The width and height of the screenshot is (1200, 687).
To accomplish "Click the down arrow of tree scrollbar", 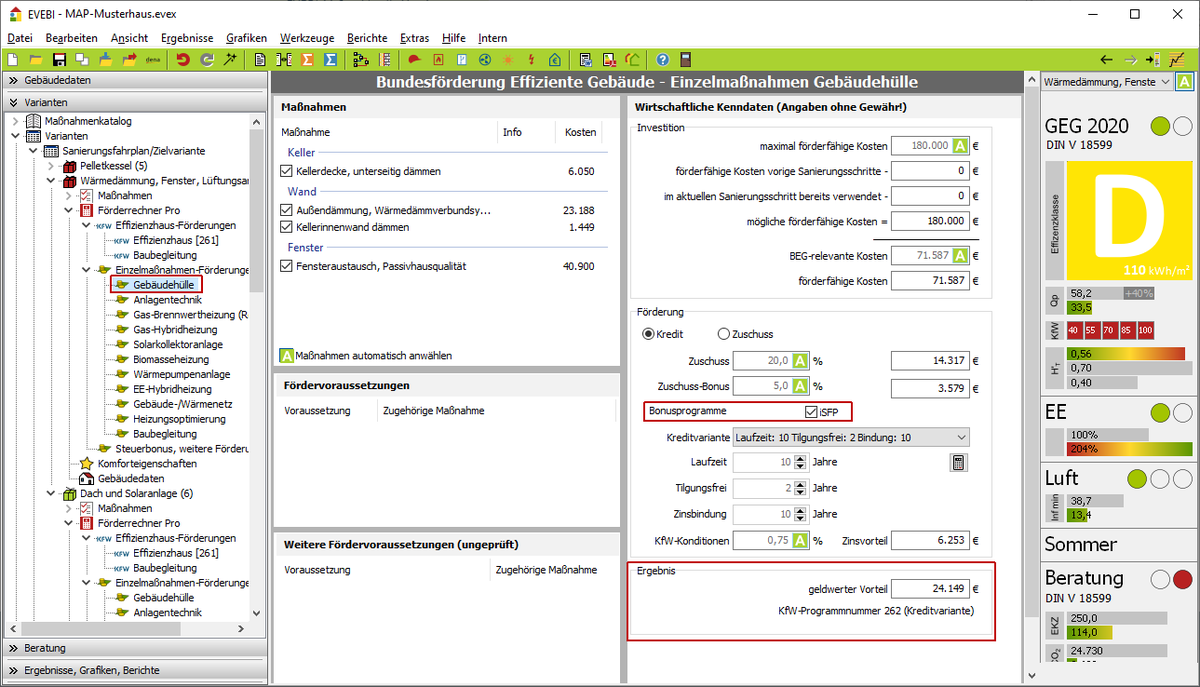I will pos(258,613).
